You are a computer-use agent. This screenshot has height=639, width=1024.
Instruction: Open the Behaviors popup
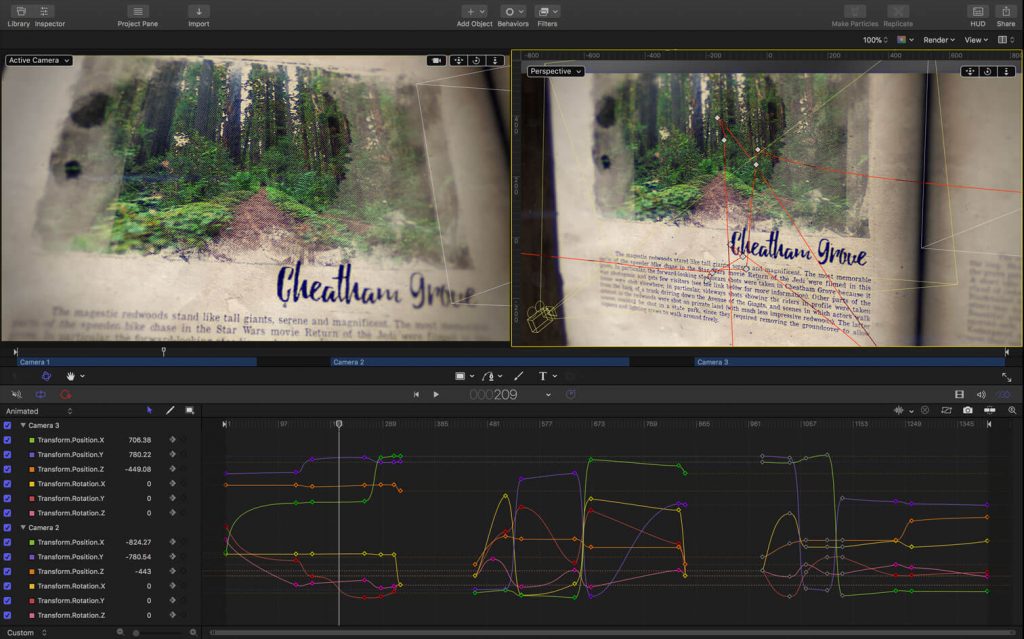513,12
